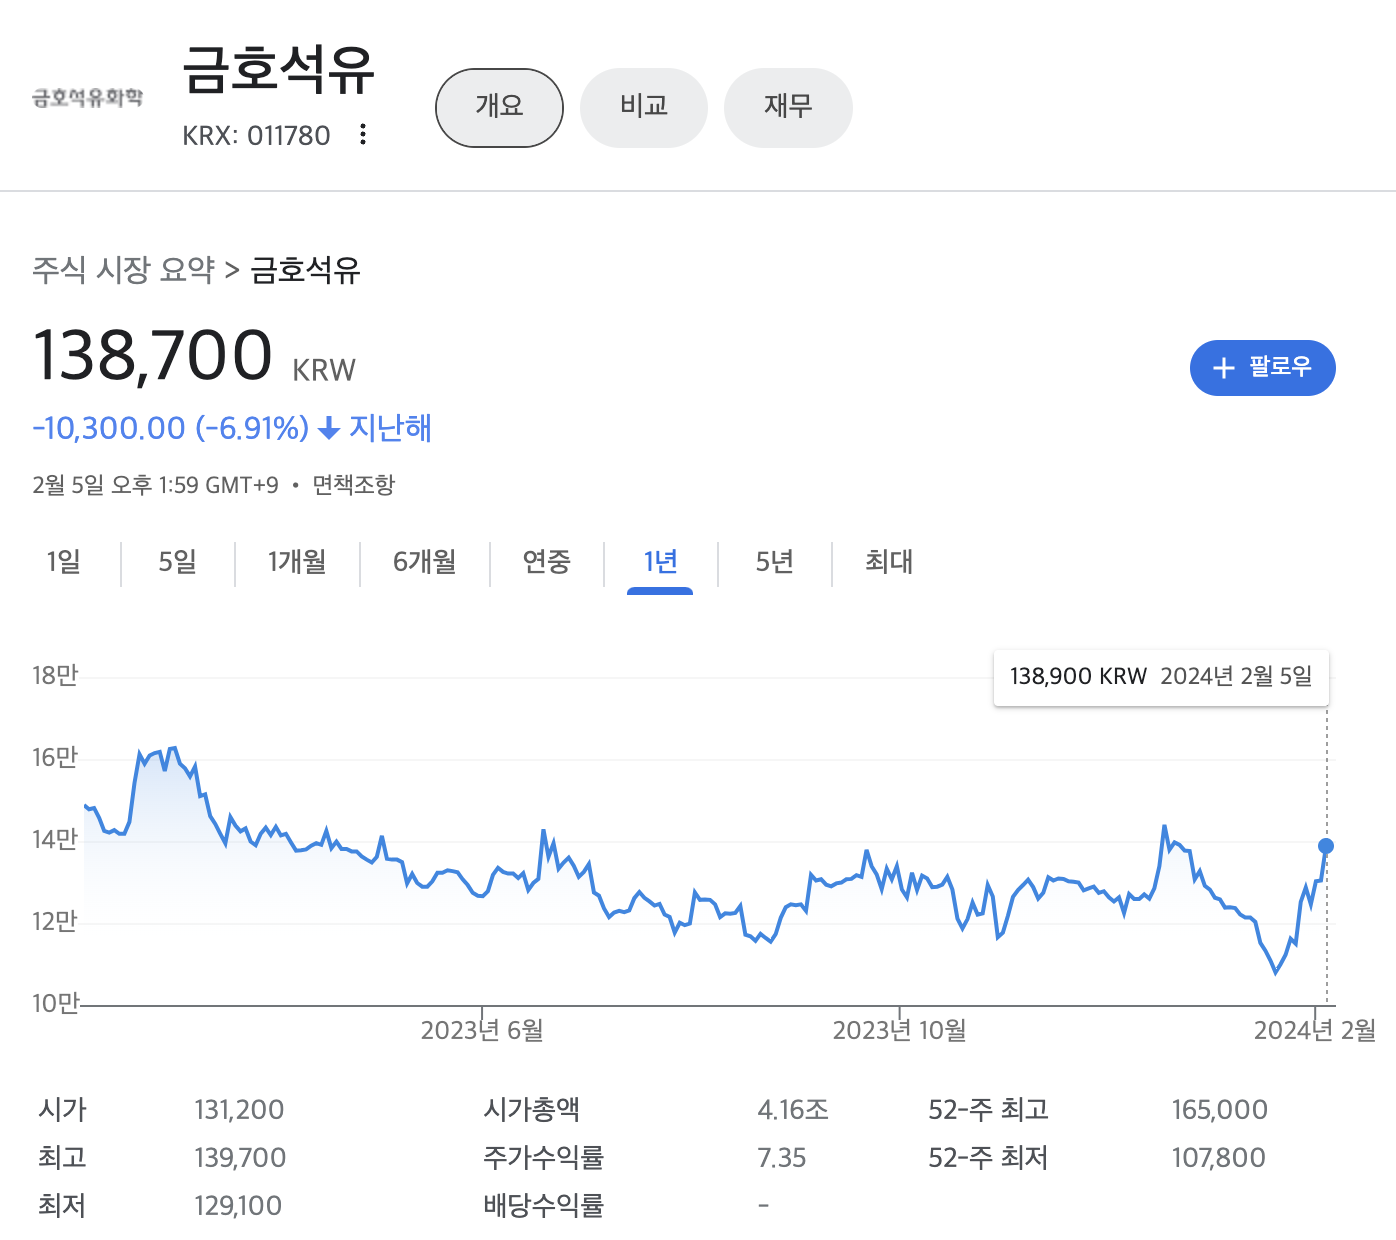This screenshot has width=1396, height=1240.
Task: Click the 12만 y-axis label
Action: coord(55,921)
